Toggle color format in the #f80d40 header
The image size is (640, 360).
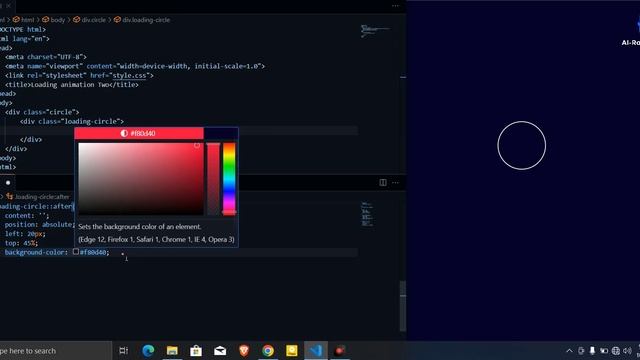(139, 133)
